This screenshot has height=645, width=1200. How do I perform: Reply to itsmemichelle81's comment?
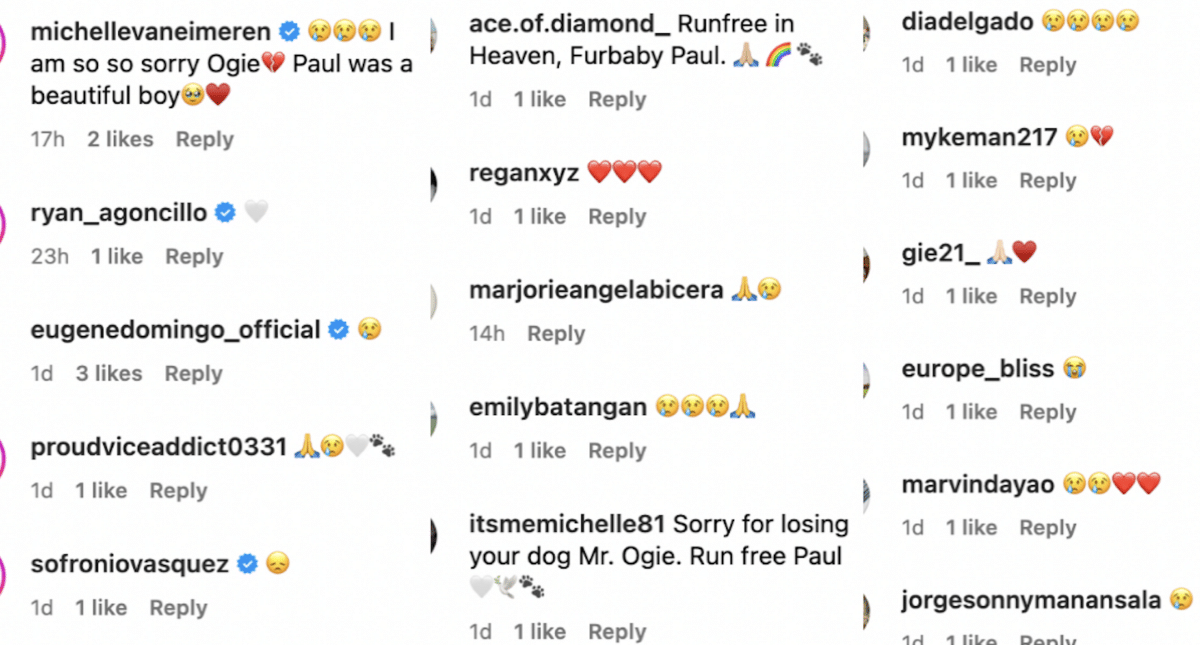point(617,631)
